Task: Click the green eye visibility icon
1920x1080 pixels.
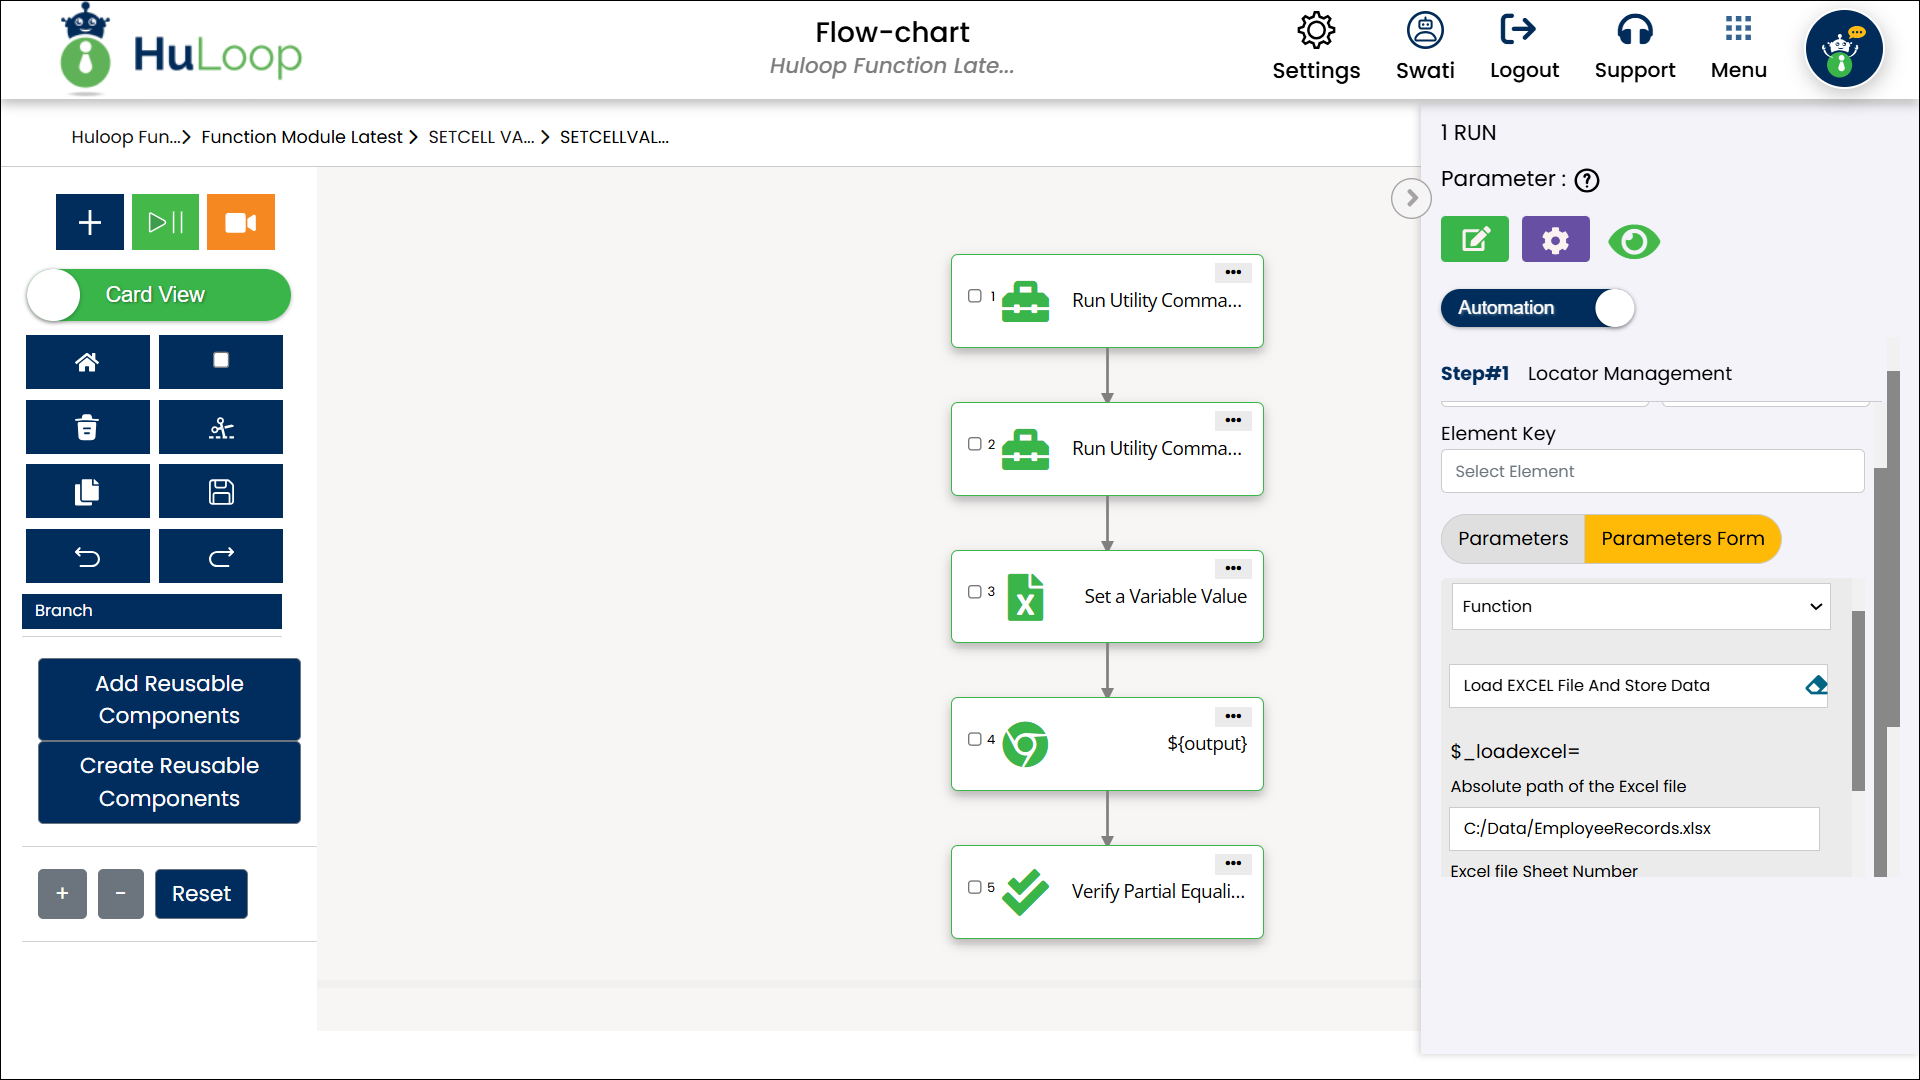Action: coord(1634,242)
